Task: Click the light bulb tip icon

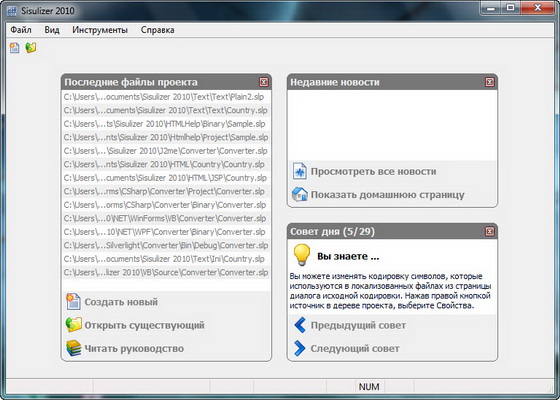Action: tap(302, 255)
